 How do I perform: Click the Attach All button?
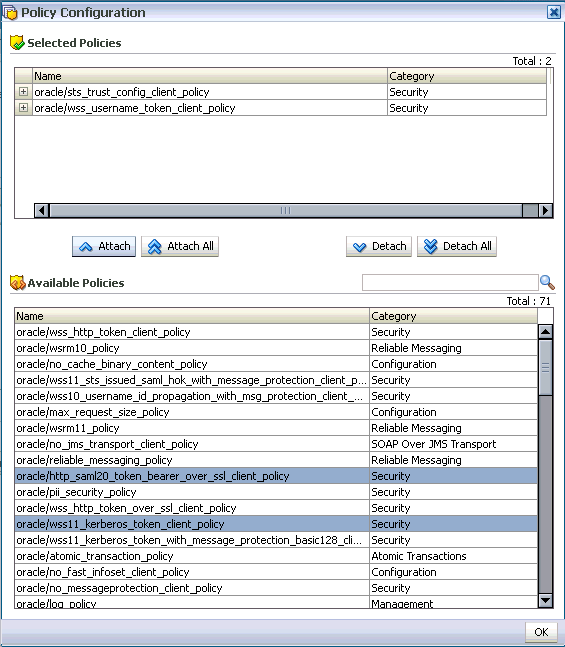tap(180, 246)
